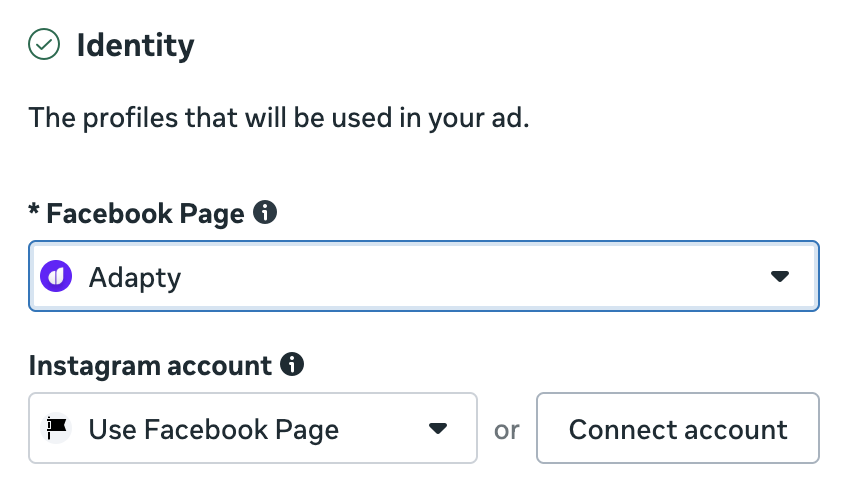
Task: Open the Adapty Facebook Page selector
Action: 423,276
